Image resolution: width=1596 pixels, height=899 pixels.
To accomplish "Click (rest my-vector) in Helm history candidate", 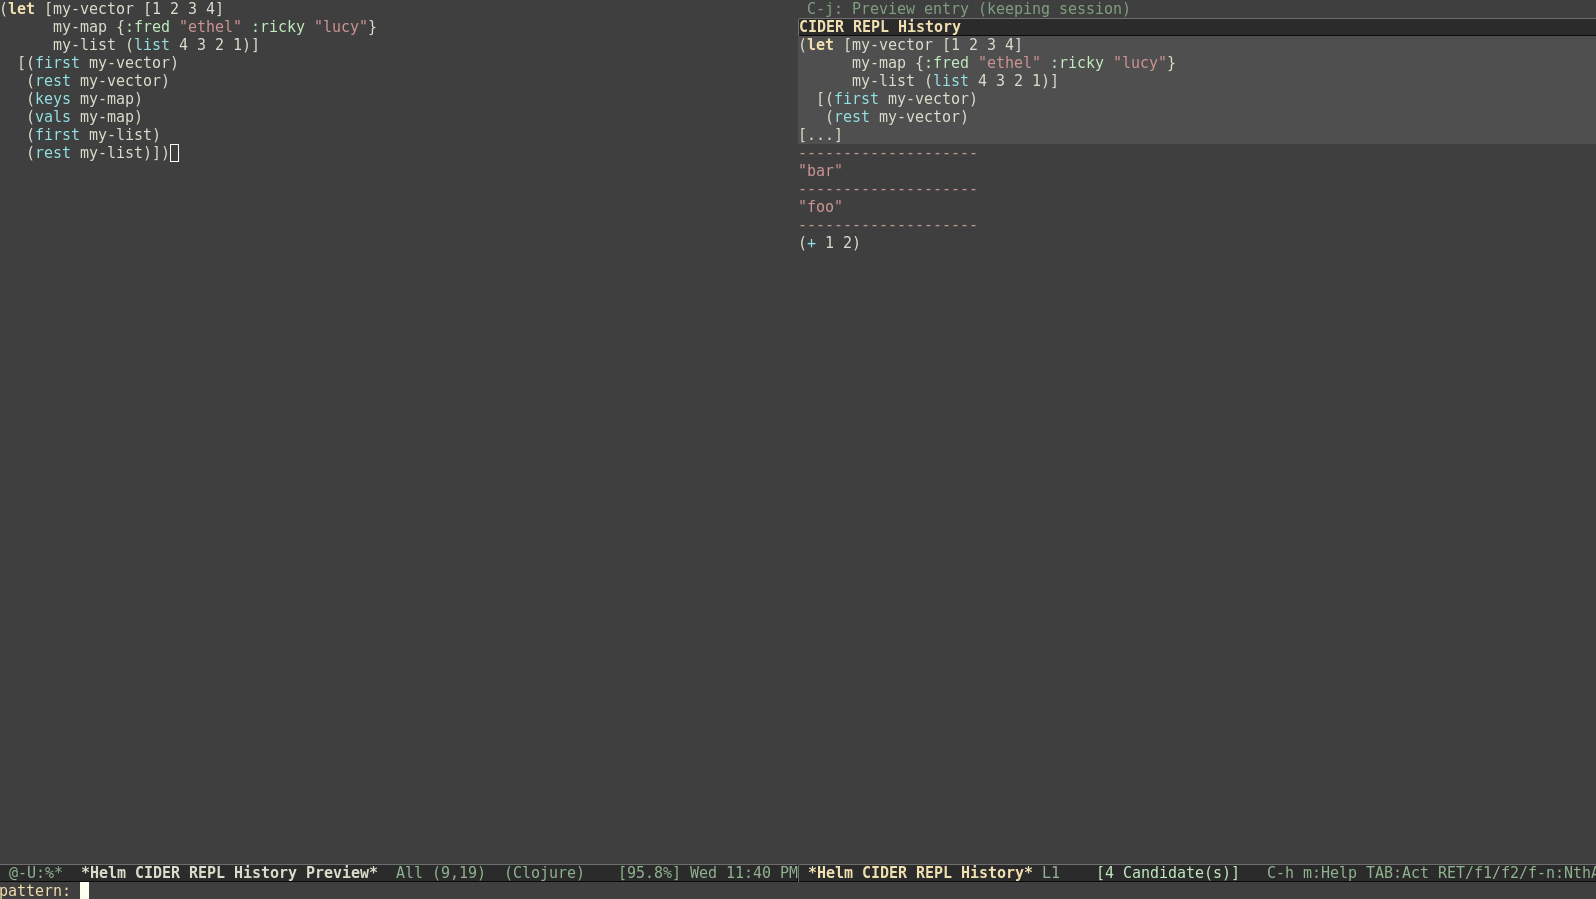I will pyautogui.click(x=897, y=117).
